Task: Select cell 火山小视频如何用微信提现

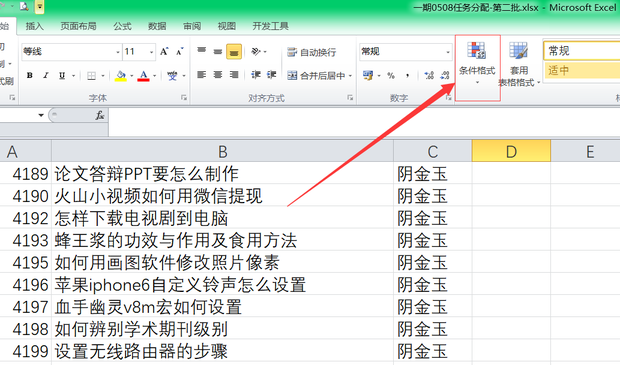Action: coord(223,195)
